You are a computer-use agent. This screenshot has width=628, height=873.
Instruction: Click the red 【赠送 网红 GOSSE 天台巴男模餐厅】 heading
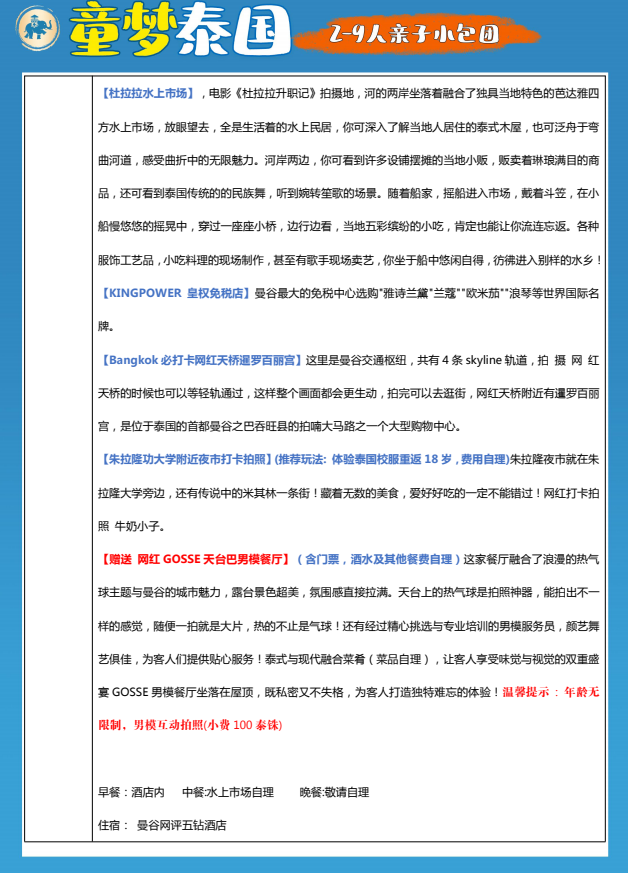[195, 559]
